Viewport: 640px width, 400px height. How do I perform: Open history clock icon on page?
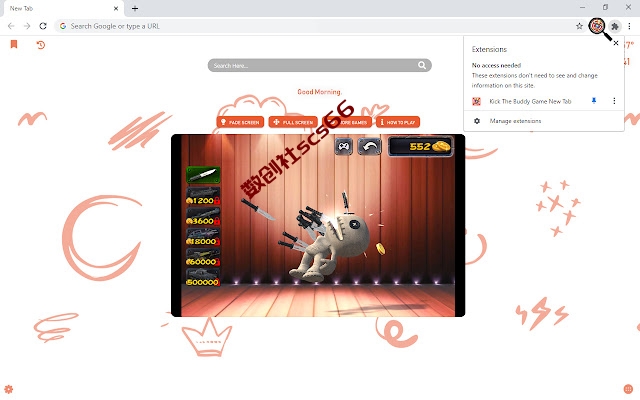pos(40,44)
